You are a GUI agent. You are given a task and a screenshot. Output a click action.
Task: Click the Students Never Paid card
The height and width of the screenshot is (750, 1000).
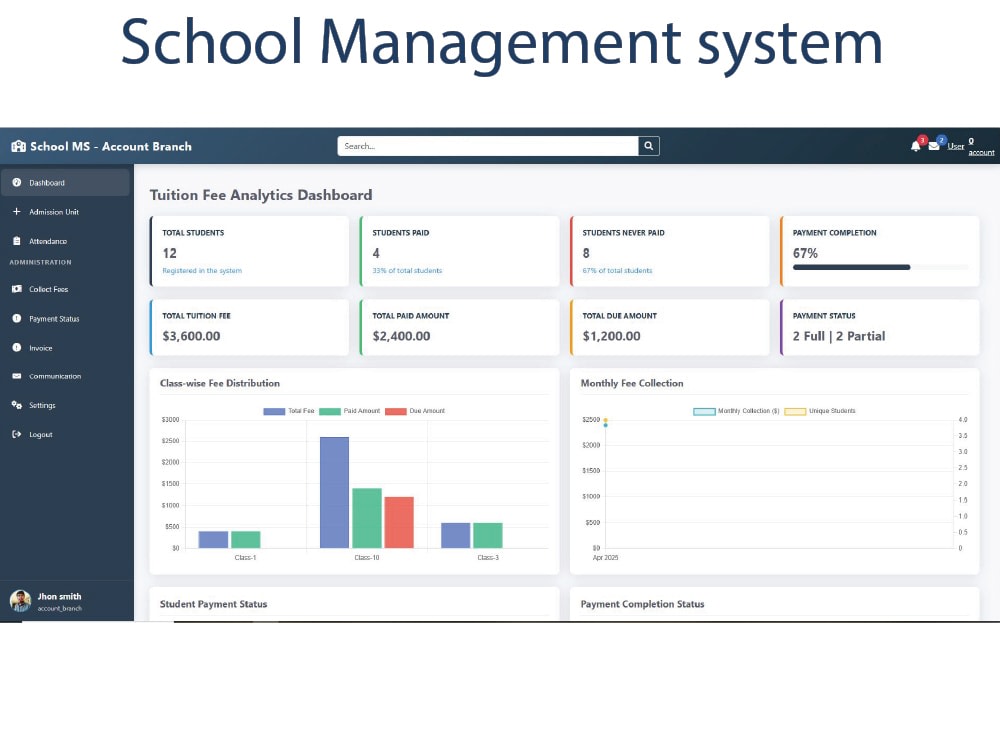(x=670, y=251)
